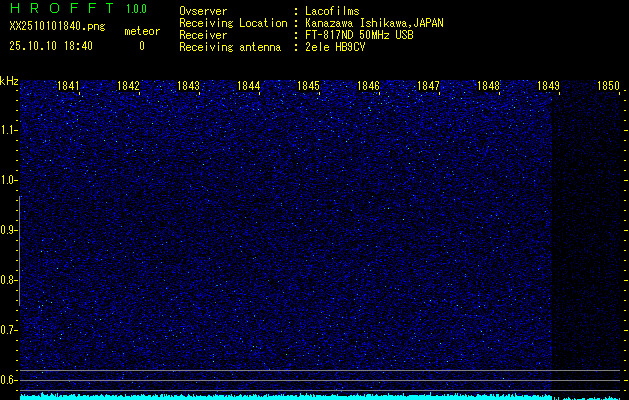Click the 1841 time marker
Image resolution: width=629 pixels, height=400 pixels.
(69, 86)
